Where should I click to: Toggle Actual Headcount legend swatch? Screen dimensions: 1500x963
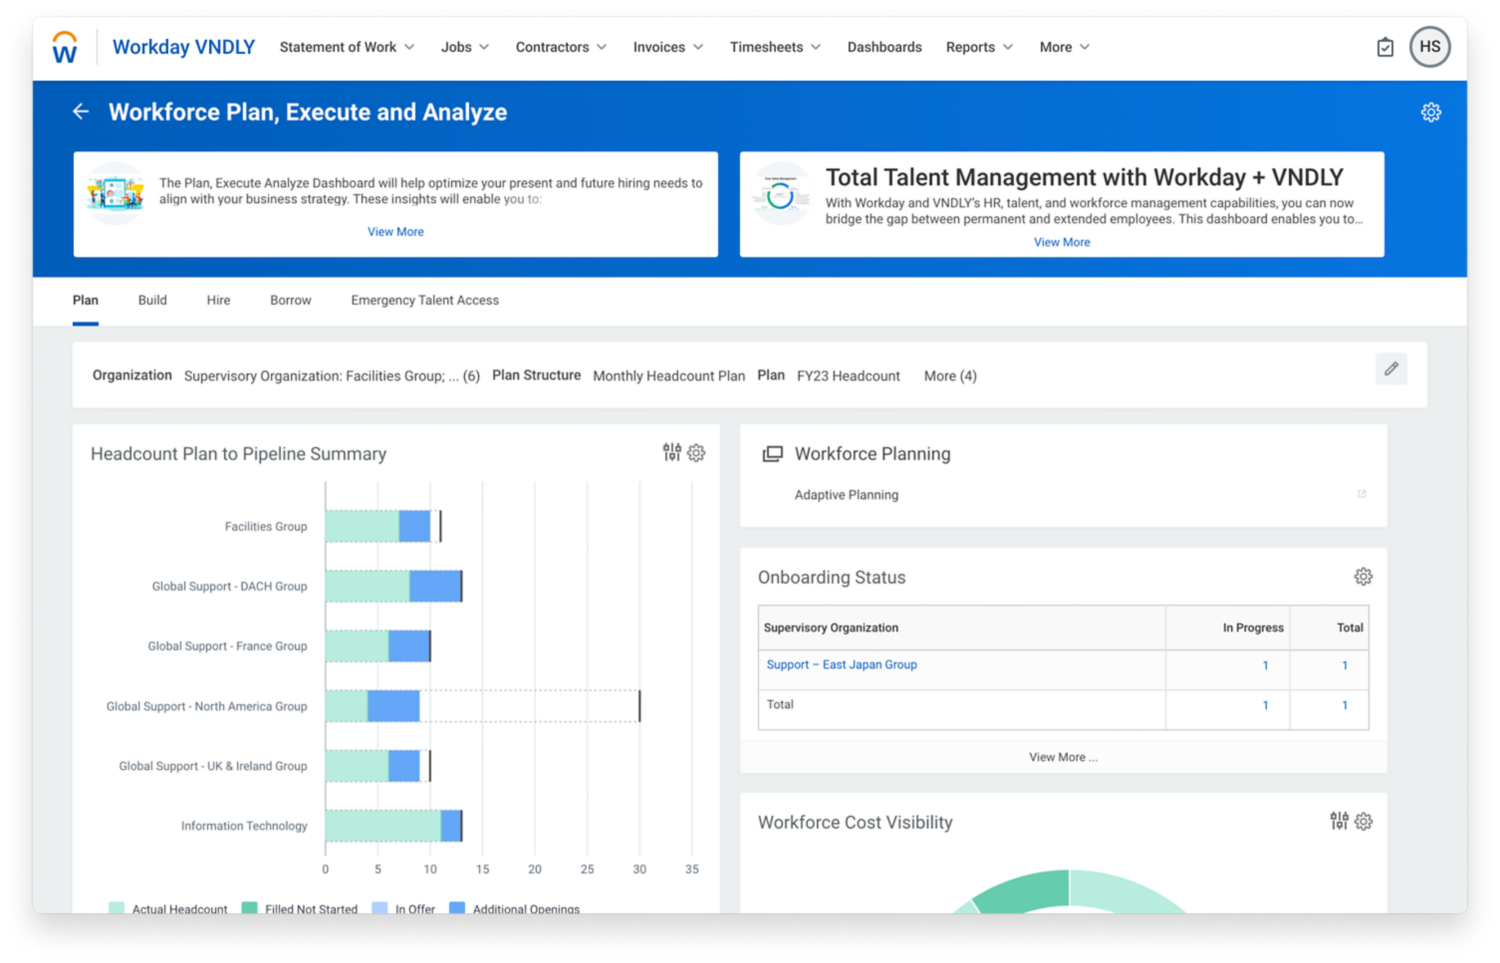(116, 908)
